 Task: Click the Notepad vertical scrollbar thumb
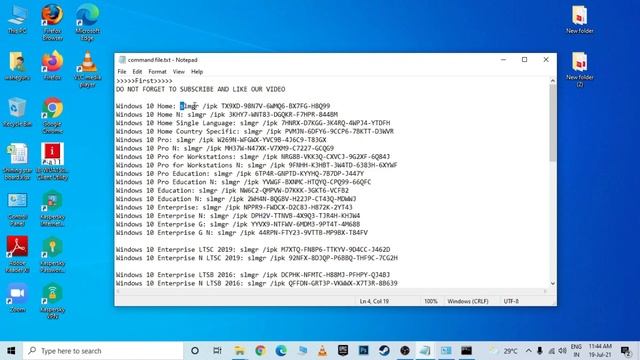pos(553,122)
